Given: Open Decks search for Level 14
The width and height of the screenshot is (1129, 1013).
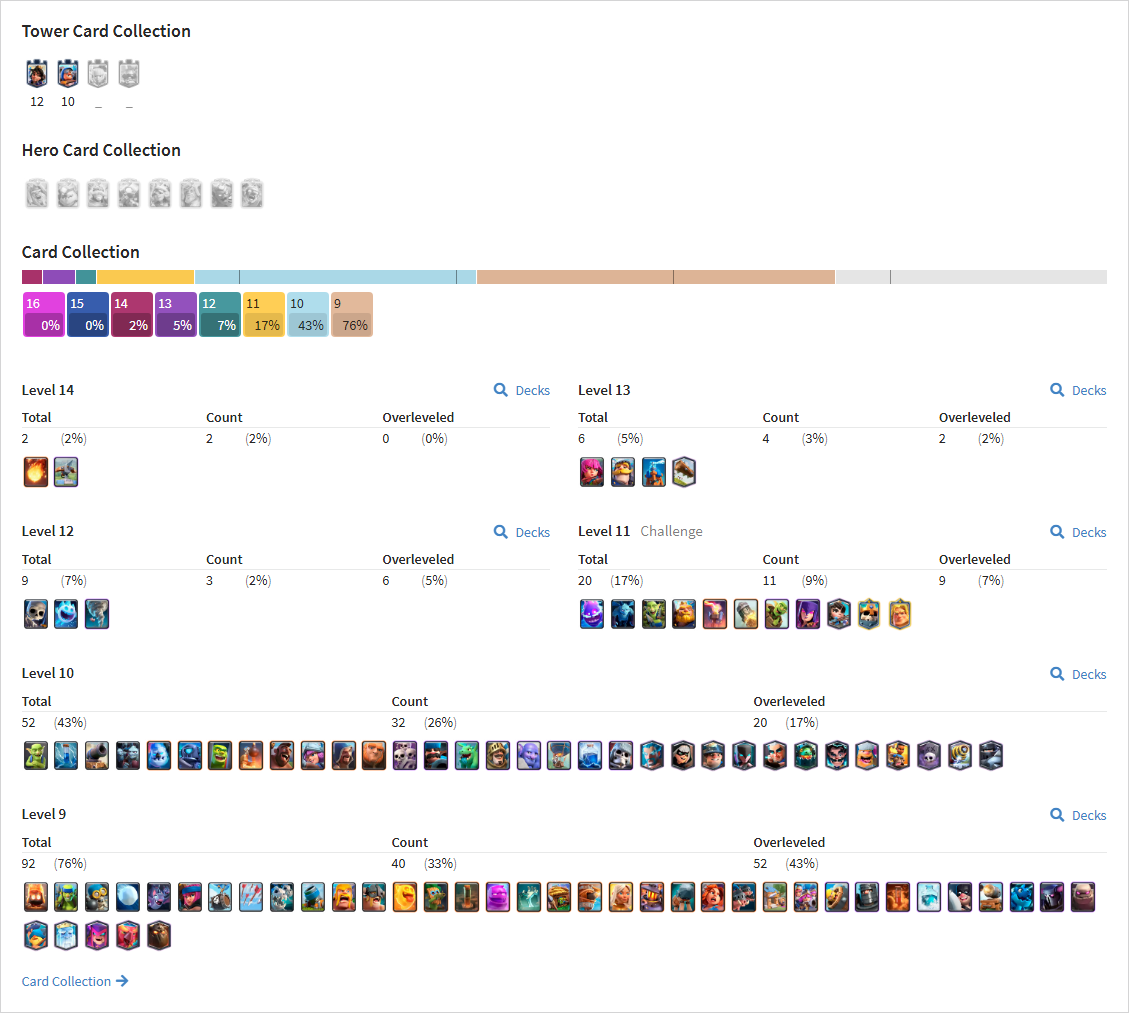Looking at the screenshot, I should coord(522,390).
